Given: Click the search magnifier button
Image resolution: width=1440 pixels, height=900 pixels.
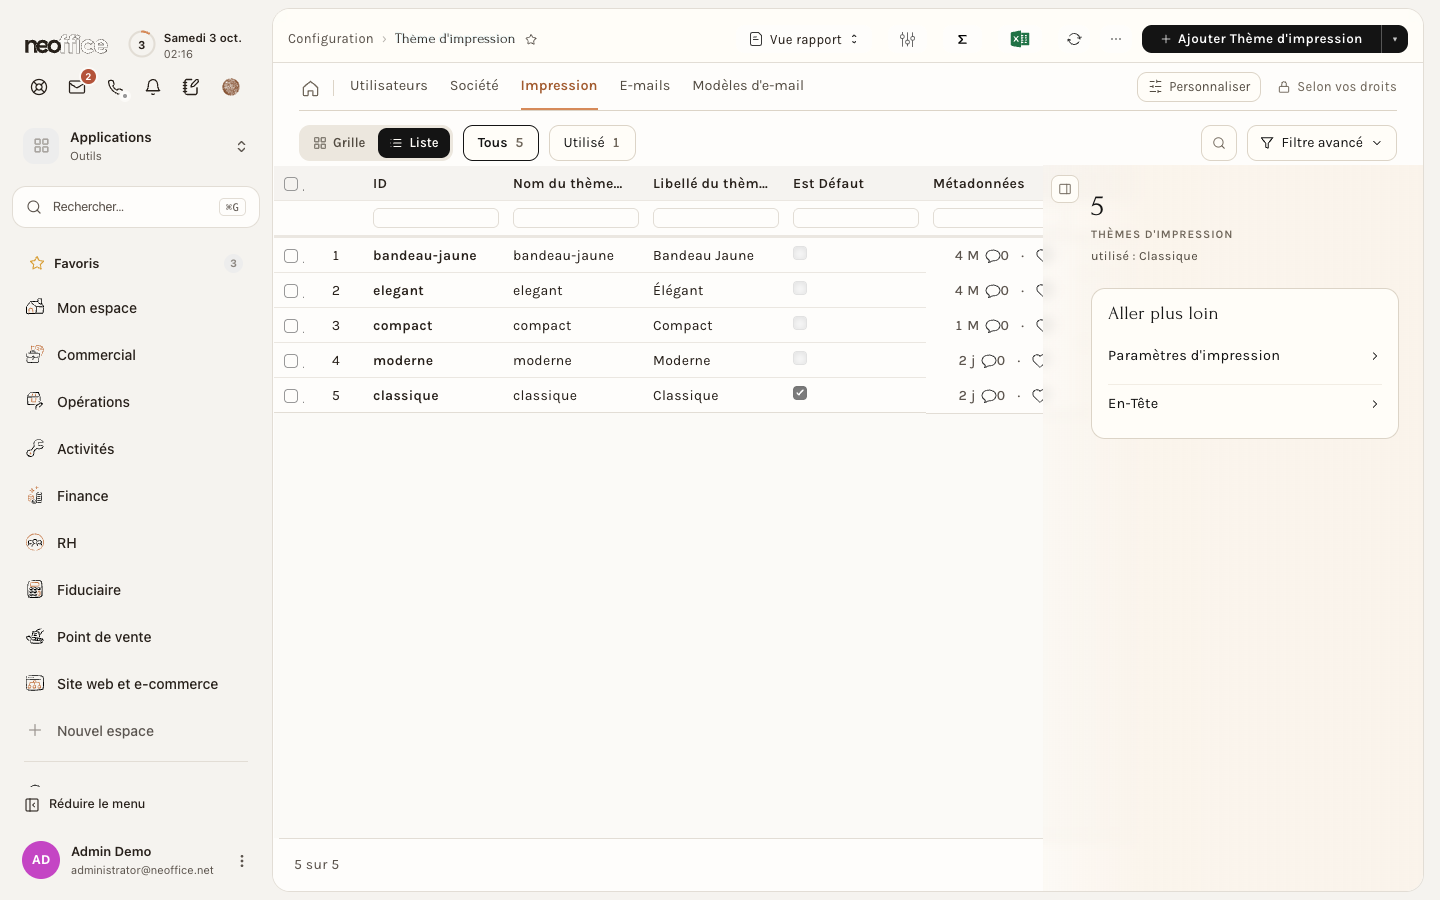Looking at the screenshot, I should (x=1219, y=143).
